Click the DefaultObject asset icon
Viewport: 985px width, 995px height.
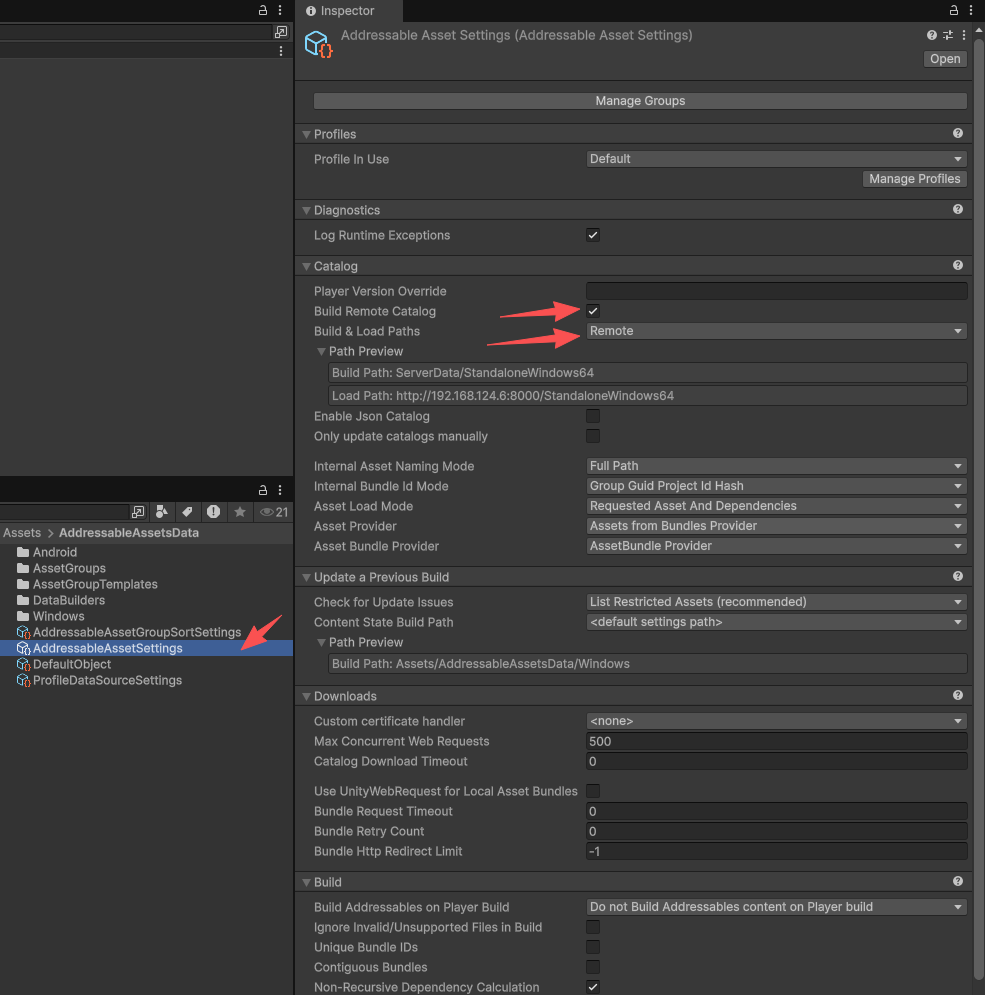23,664
